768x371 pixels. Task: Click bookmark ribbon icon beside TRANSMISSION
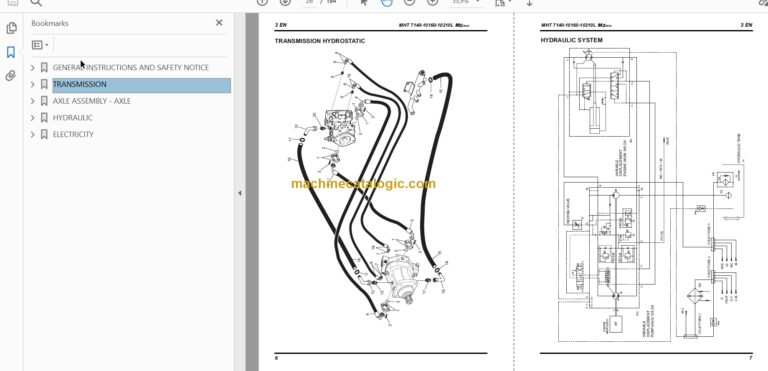pyautogui.click(x=44, y=84)
